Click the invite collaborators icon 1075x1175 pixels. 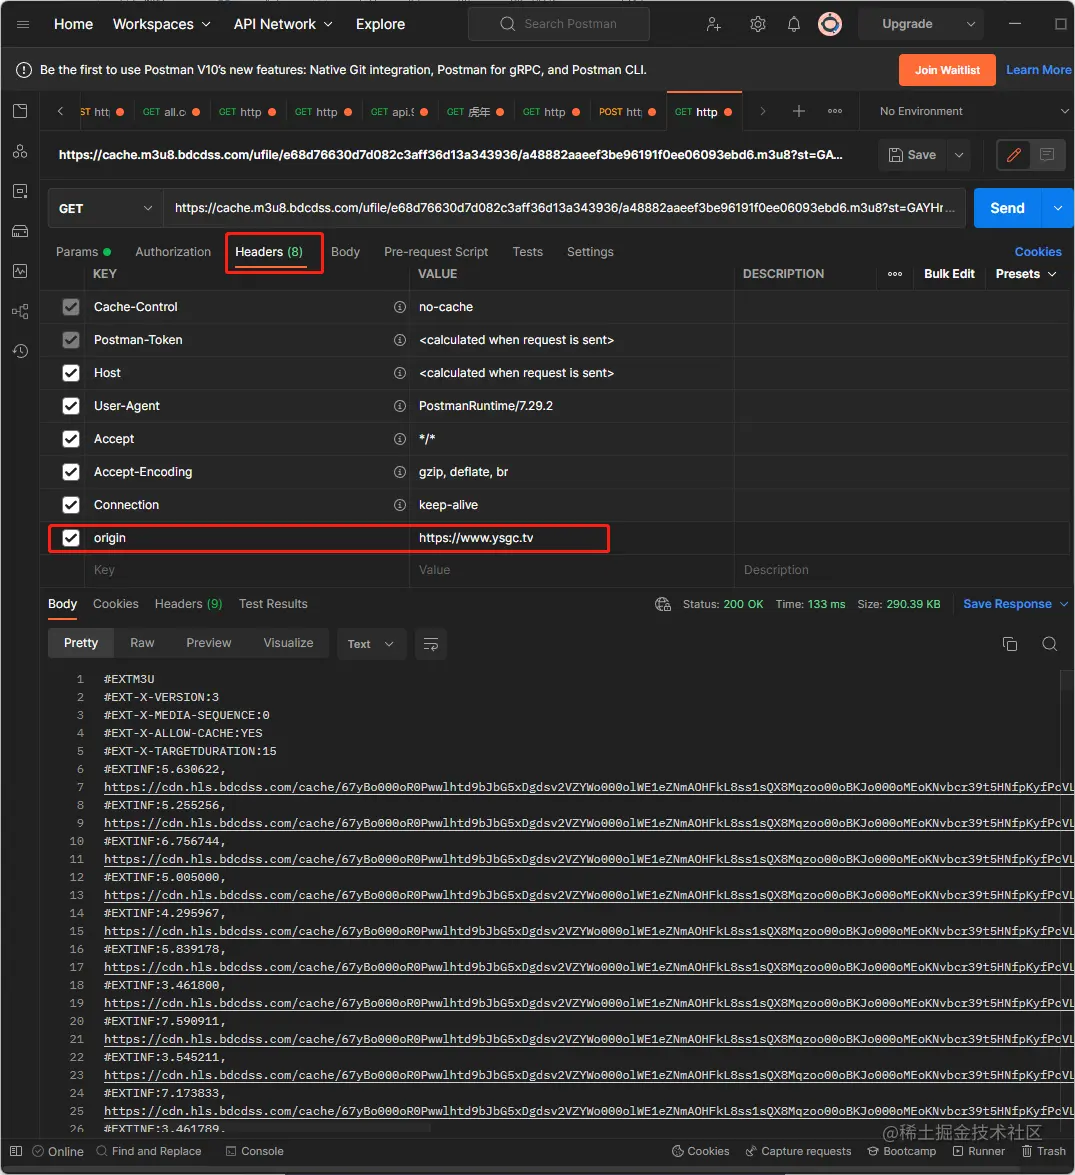713,24
